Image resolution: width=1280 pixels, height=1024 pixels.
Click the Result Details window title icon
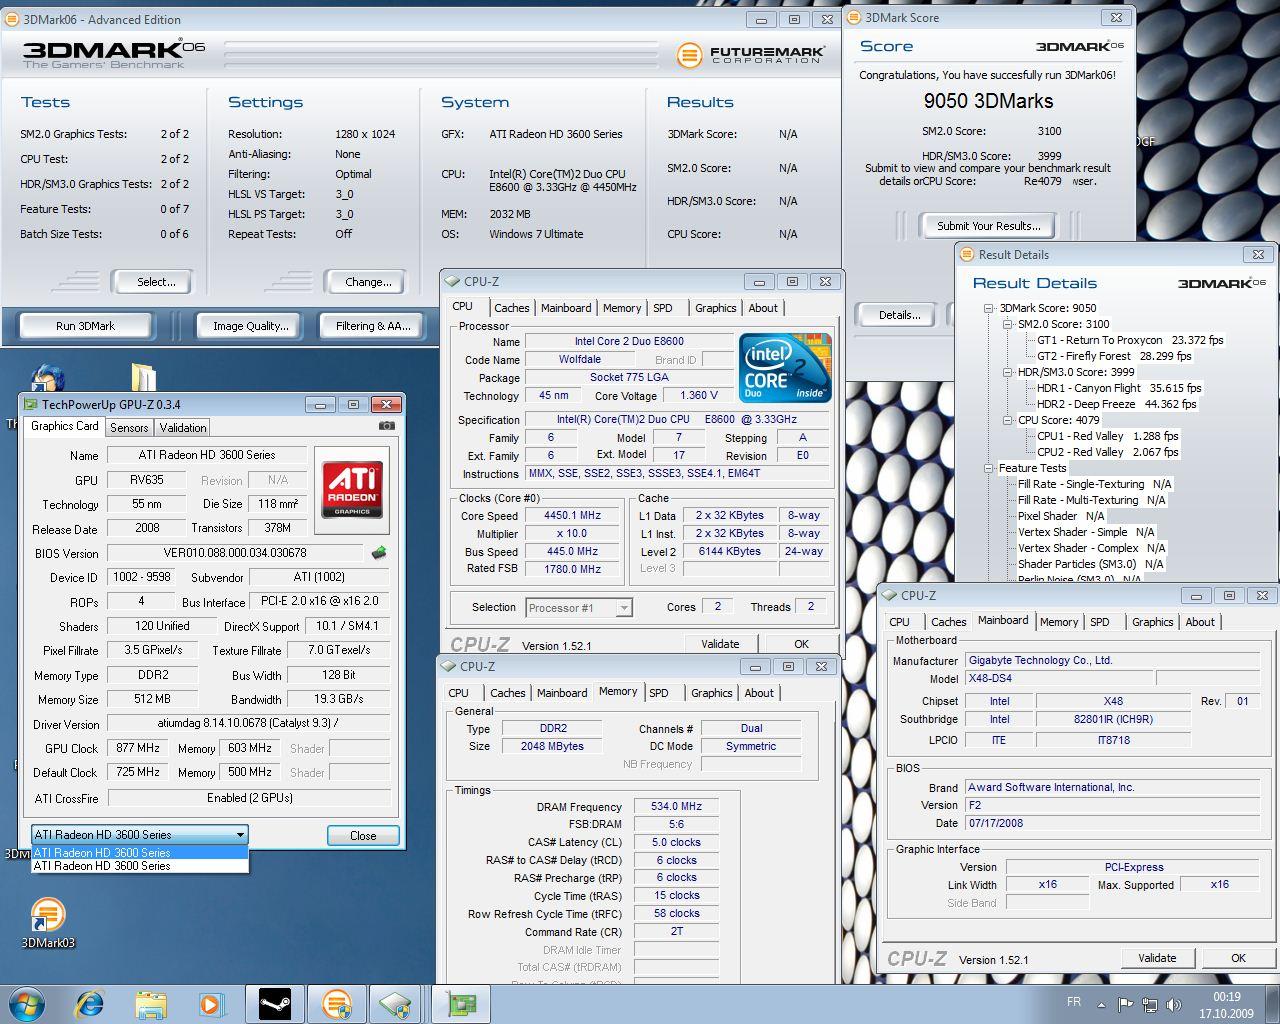[969, 254]
